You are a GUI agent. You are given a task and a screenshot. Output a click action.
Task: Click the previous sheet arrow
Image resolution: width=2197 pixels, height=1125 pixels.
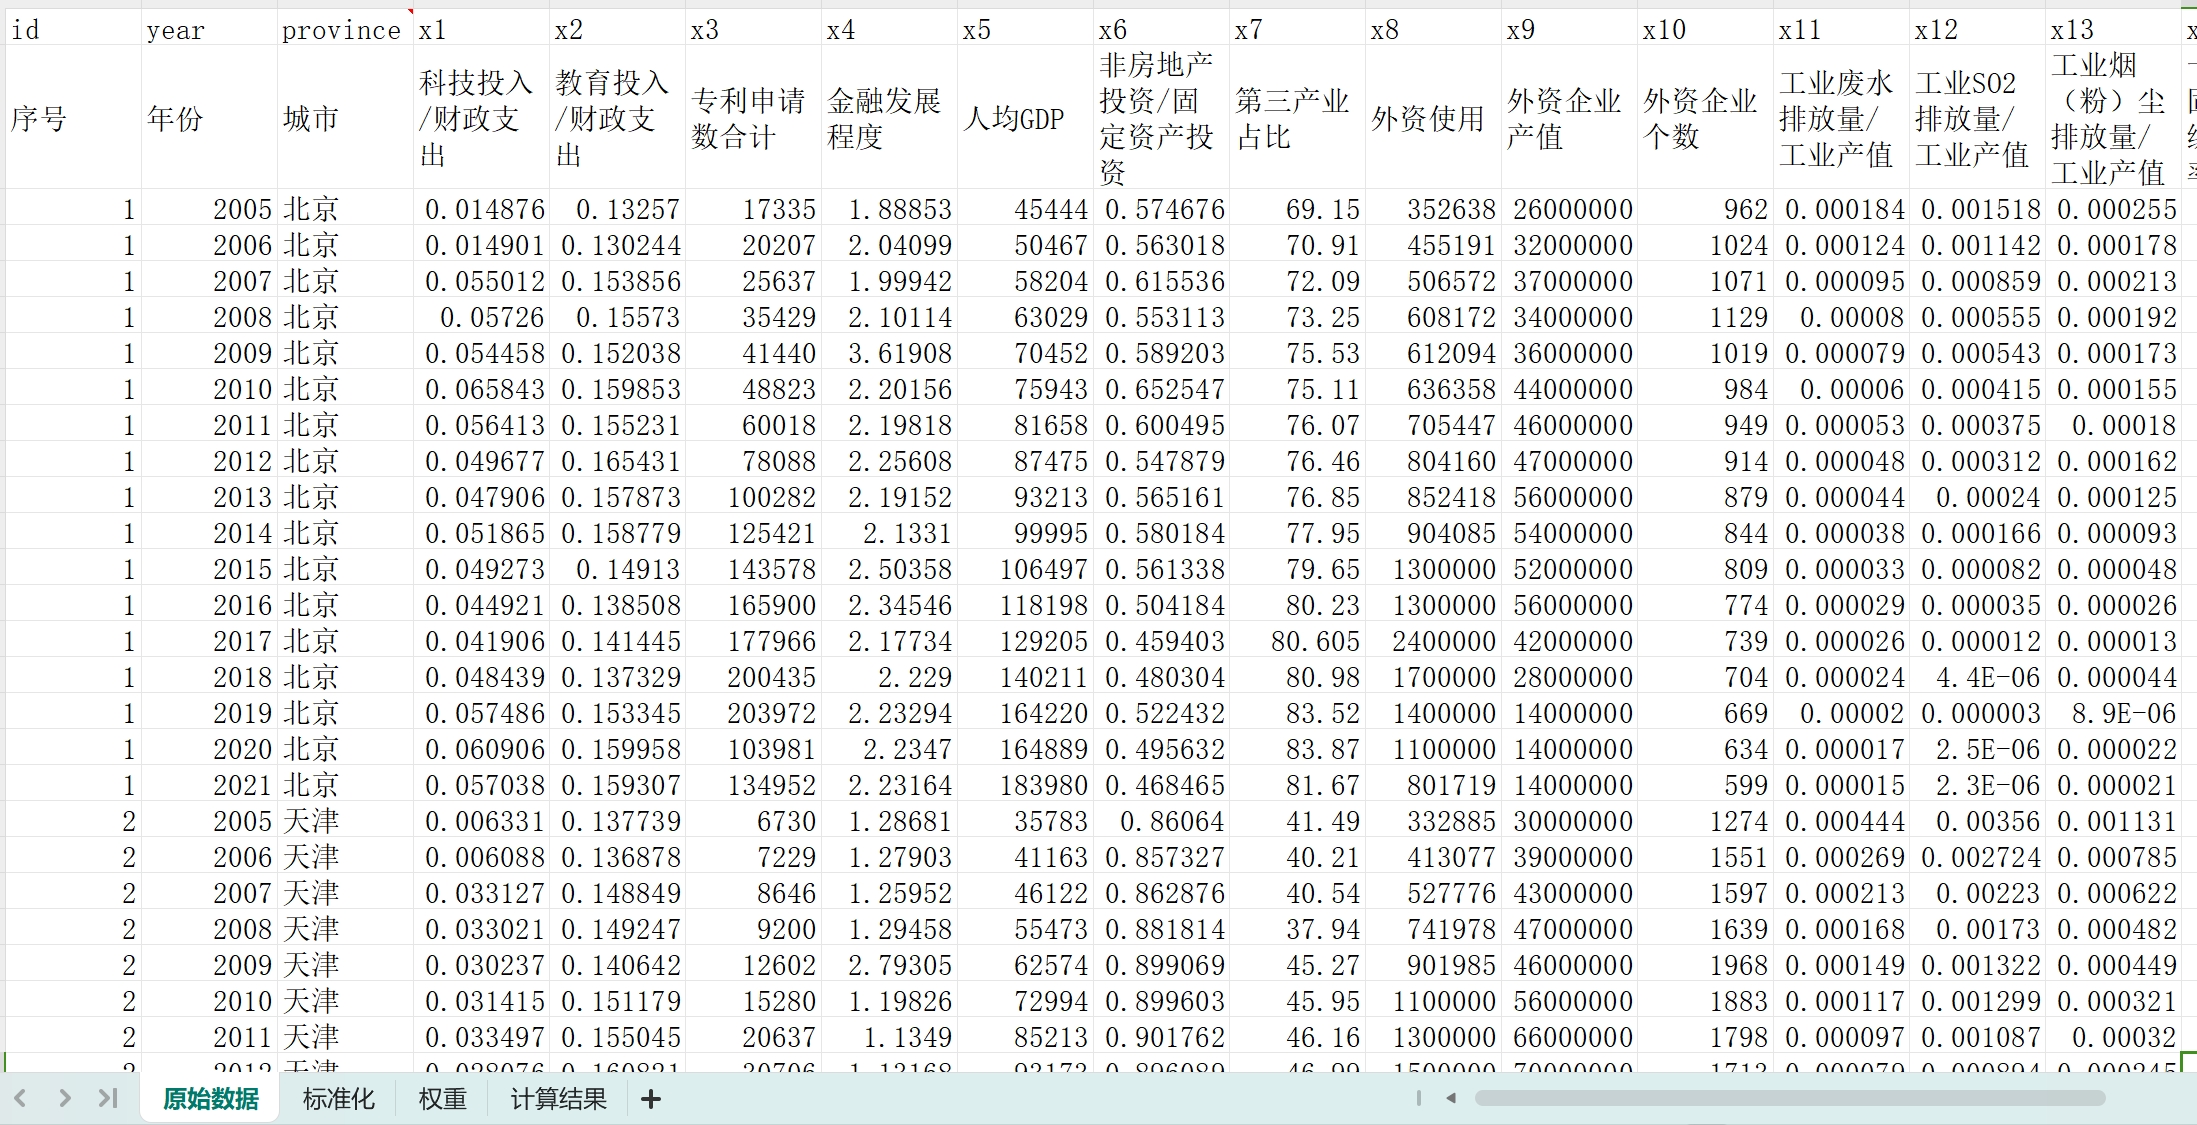[20, 1098]
